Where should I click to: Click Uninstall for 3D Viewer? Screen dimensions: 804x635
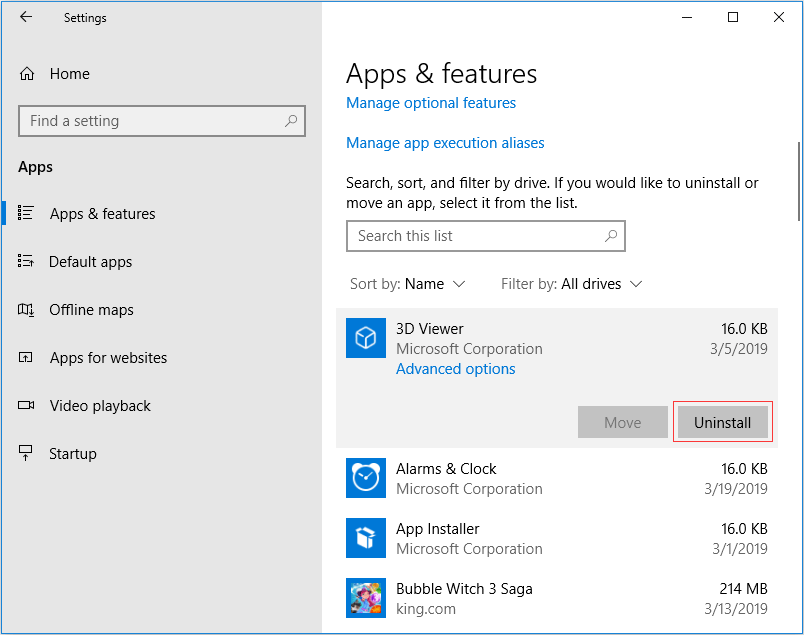point(722,422)
